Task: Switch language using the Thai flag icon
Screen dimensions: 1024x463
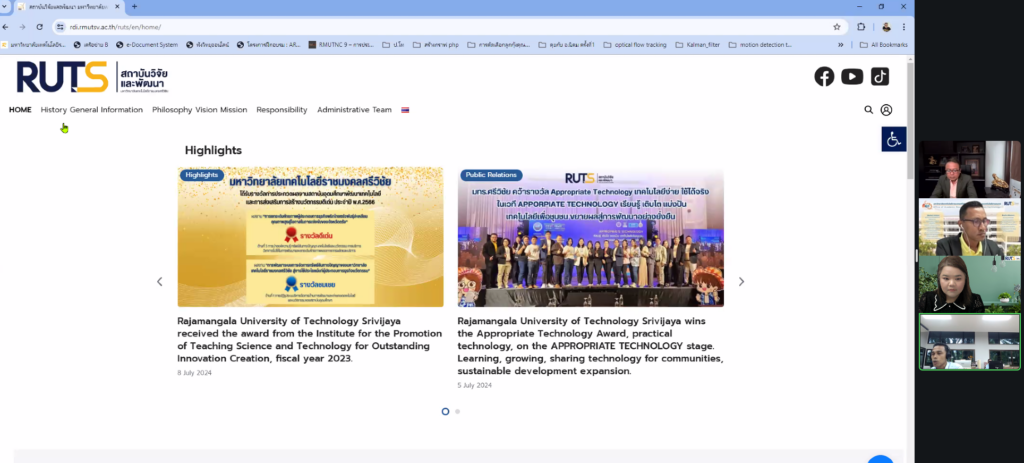Action: (405, 110)
